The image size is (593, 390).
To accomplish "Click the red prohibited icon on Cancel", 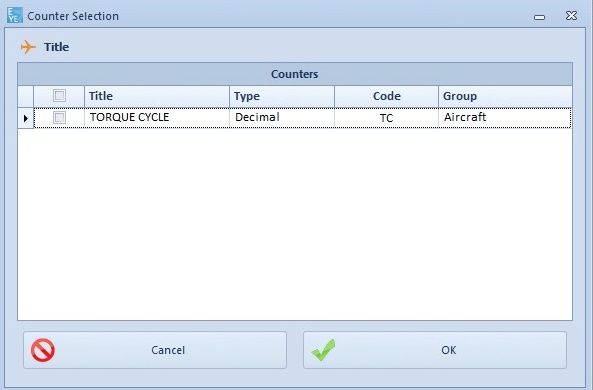I will pyautogui.click(x=43, y=350).
